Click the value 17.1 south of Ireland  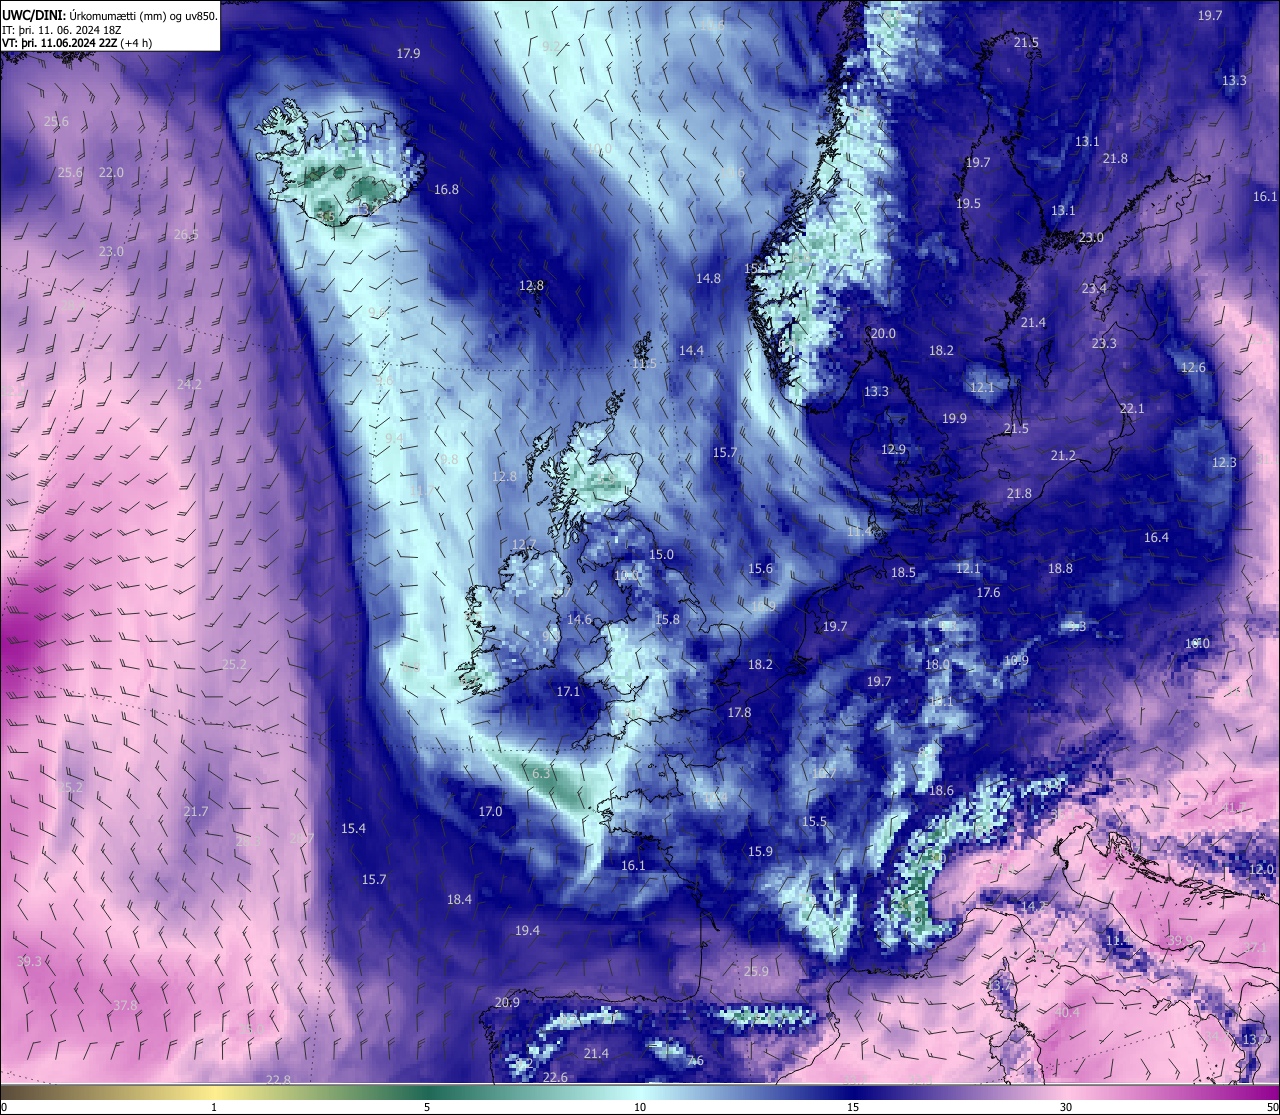click(x=568, y=692)
